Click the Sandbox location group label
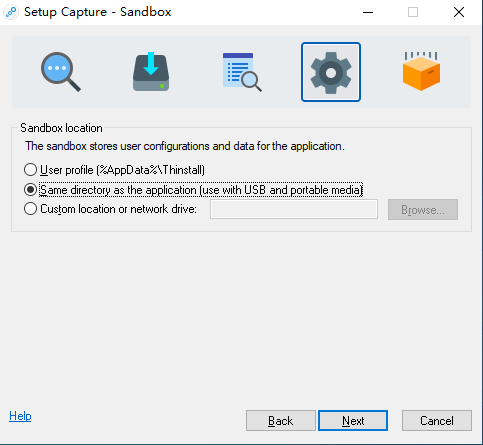This screenshot has width=483, height=445. pos(61,128)
